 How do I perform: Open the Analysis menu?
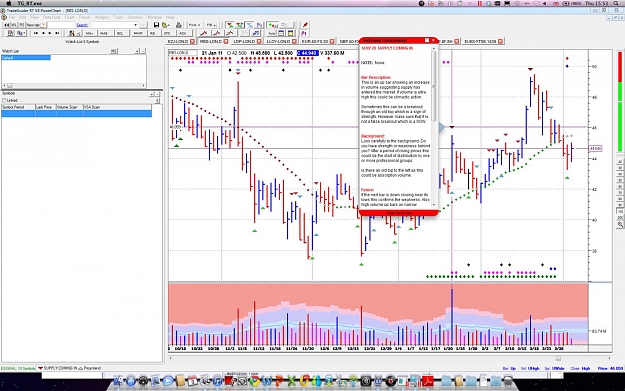(x=102, y=18)
